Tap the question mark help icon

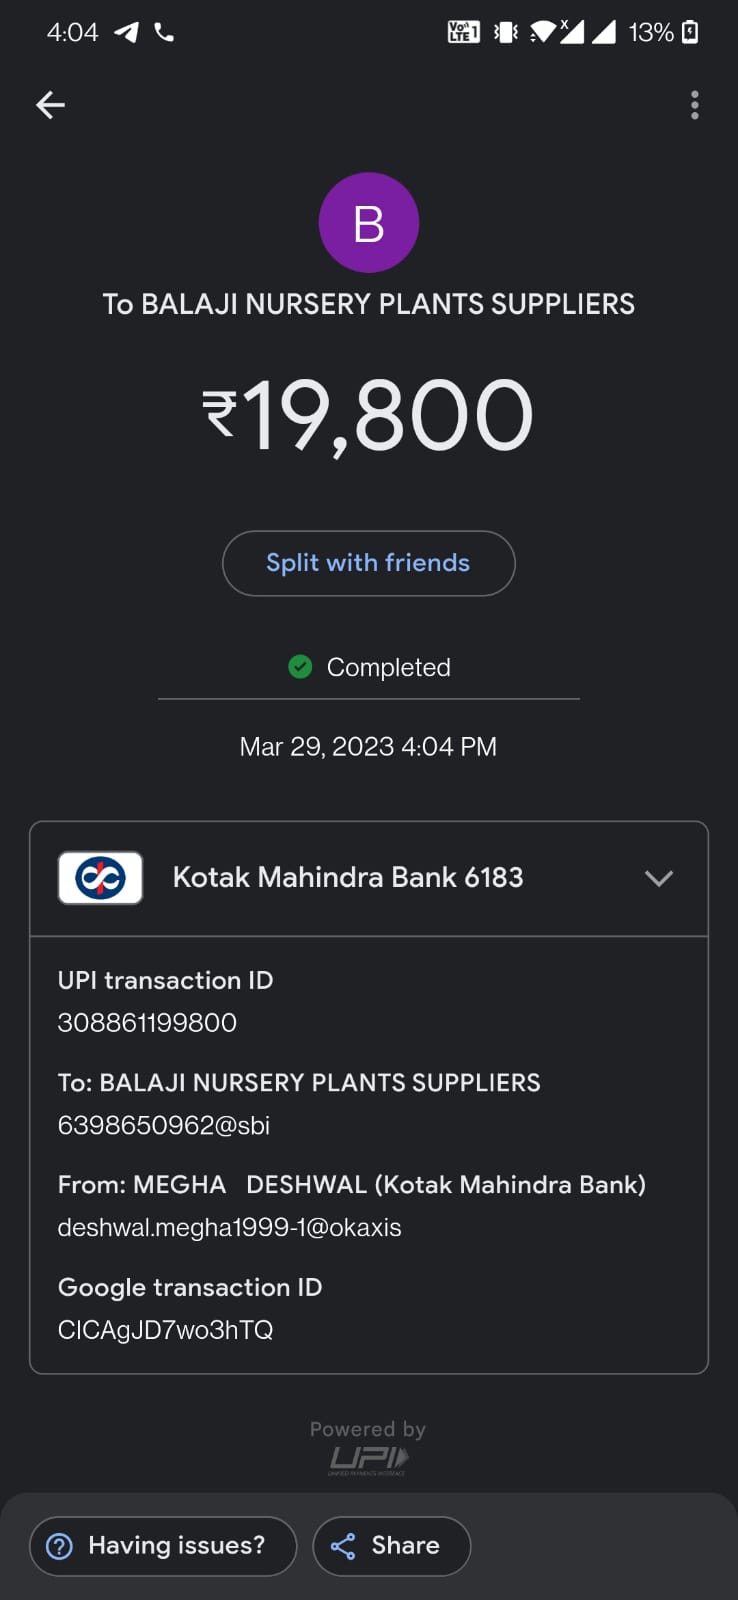pos(60,1546)
